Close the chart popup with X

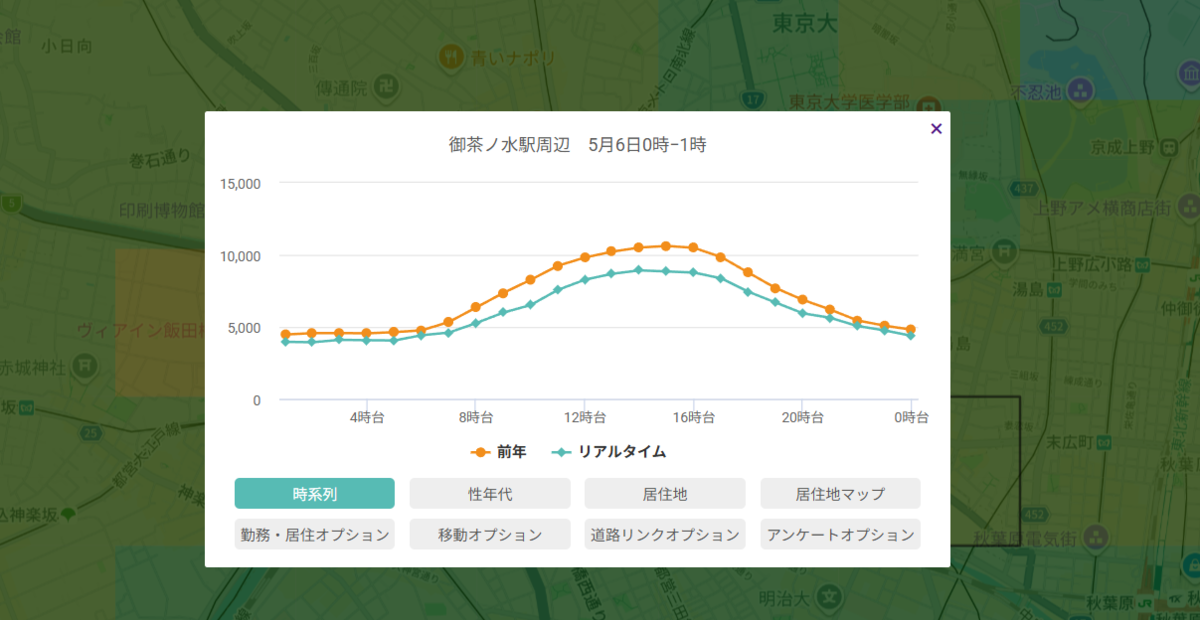pyautogui.click(x=936, y=128)
